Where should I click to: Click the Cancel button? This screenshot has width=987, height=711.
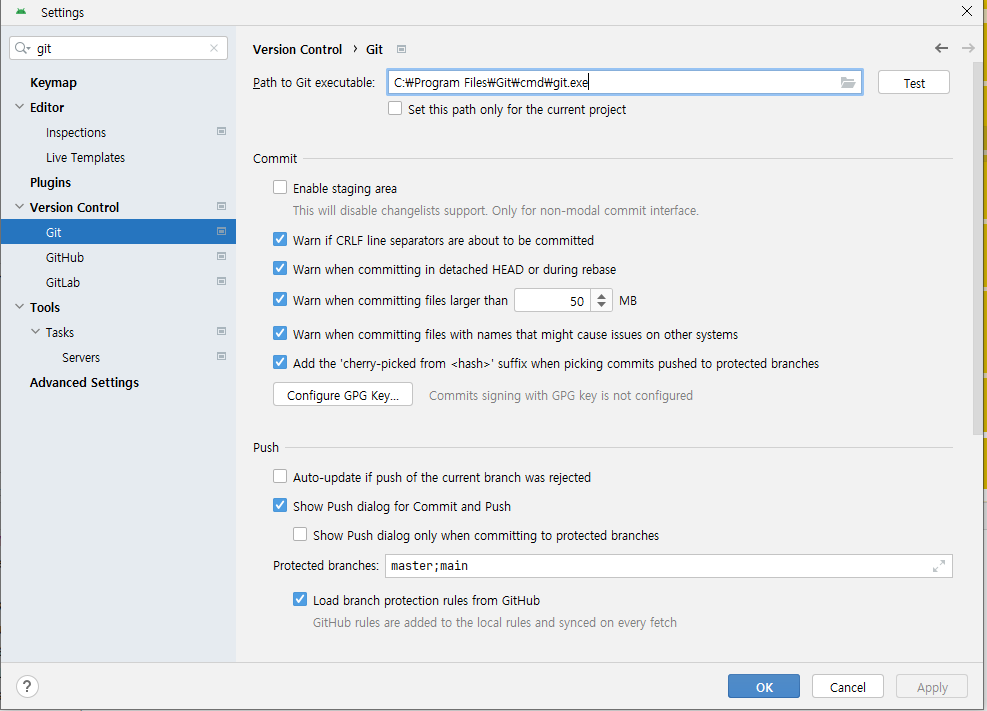(x=847, y=686)
